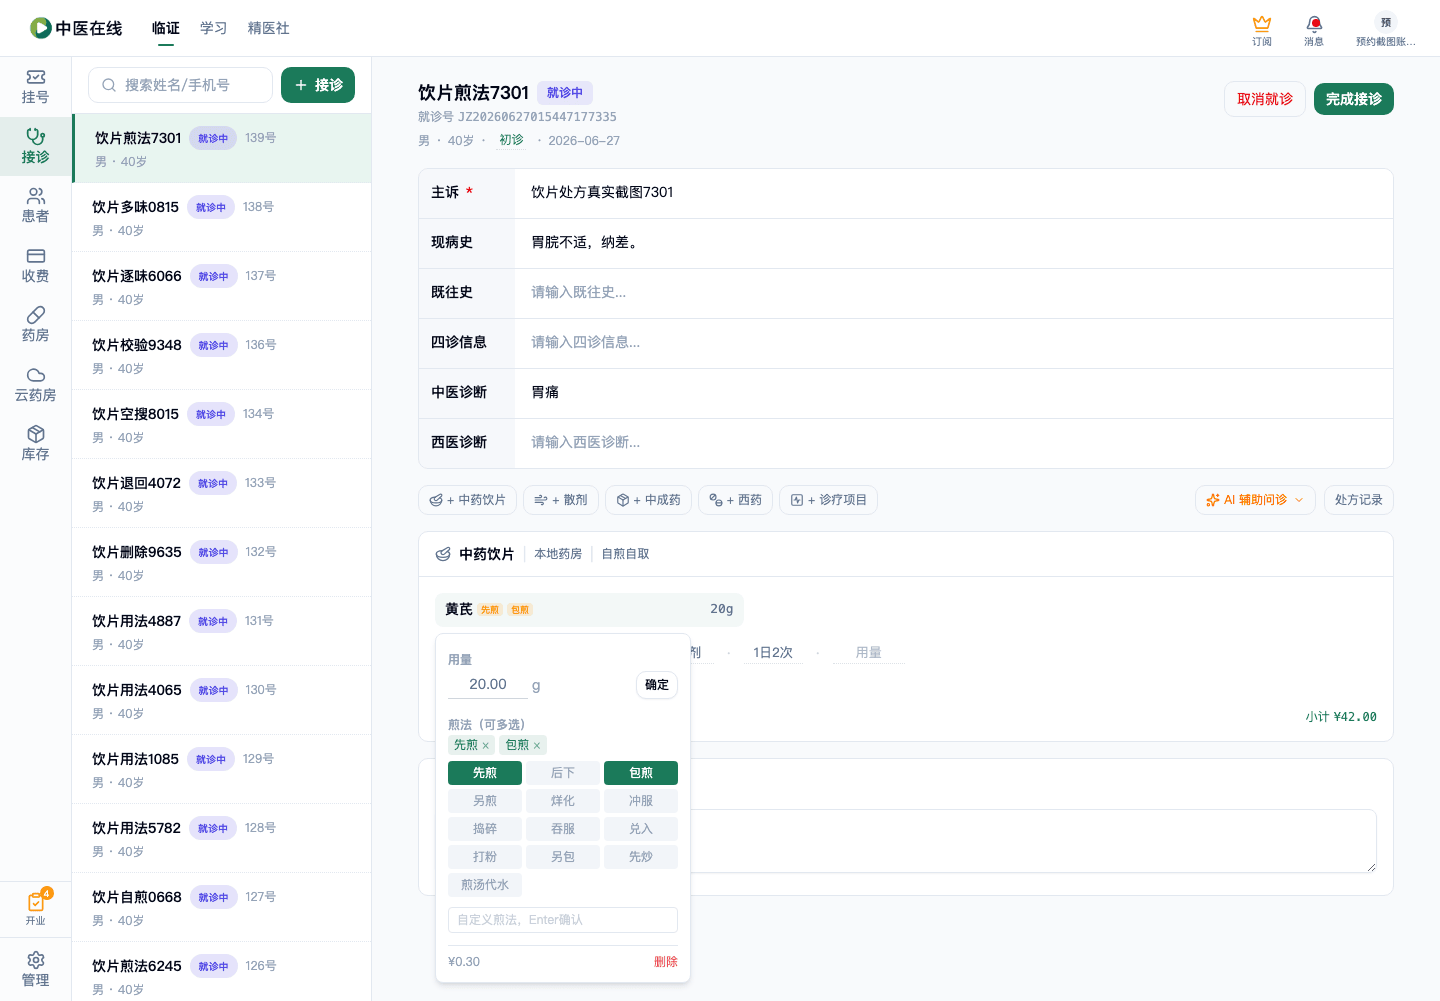Click the 中药饮片 section mortar icon
The height and width of the screenshot is (1001, 1440).
[443, 554]
